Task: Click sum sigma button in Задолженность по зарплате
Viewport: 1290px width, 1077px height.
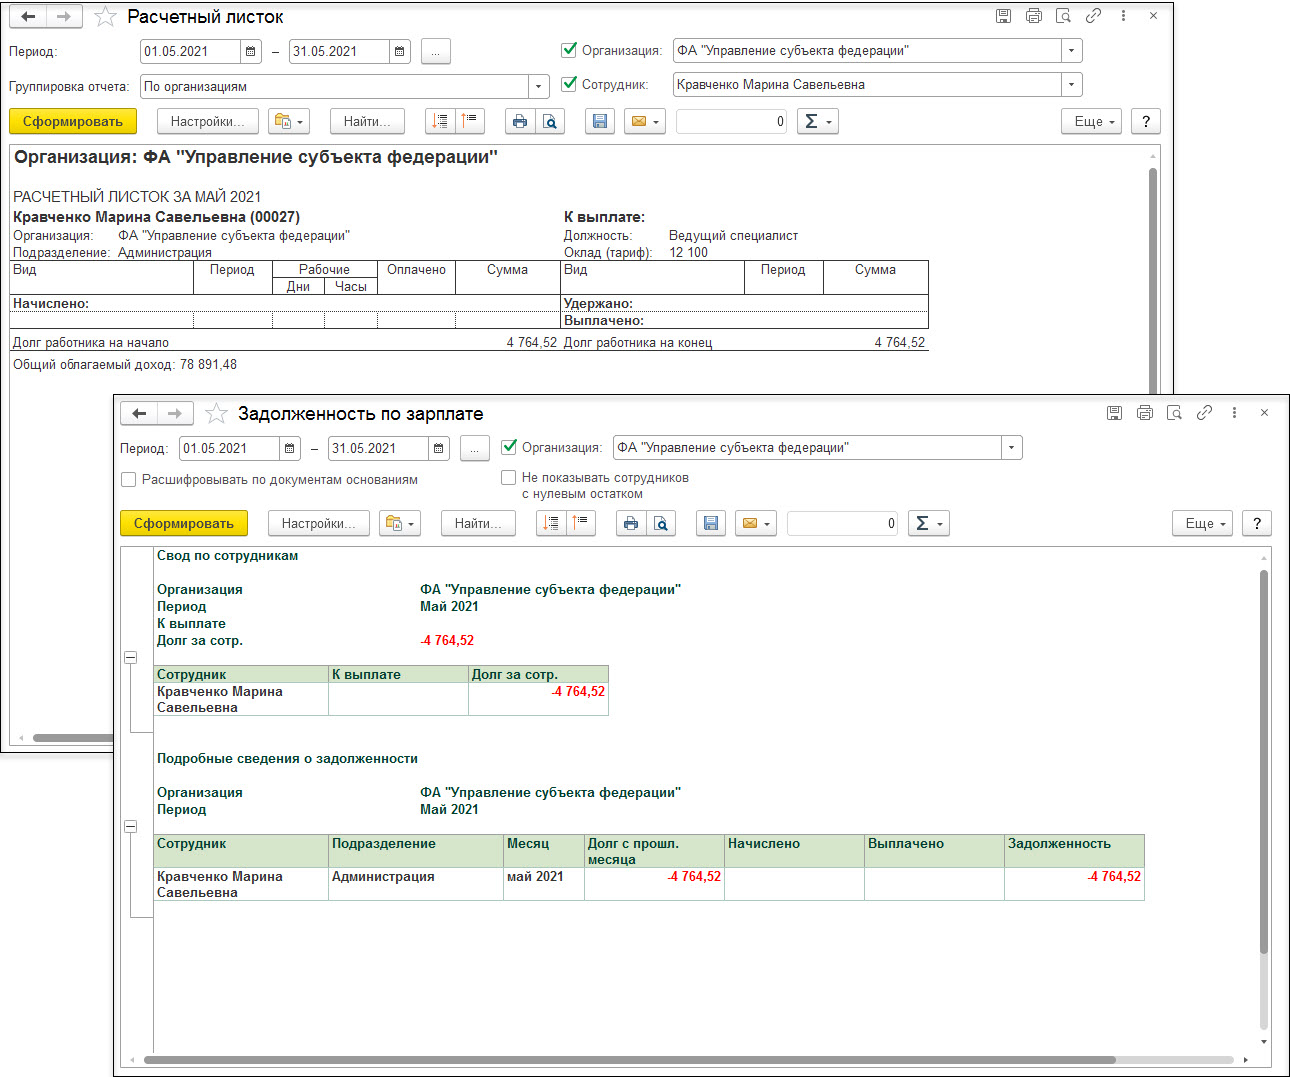Action: (x=929, y=523)
